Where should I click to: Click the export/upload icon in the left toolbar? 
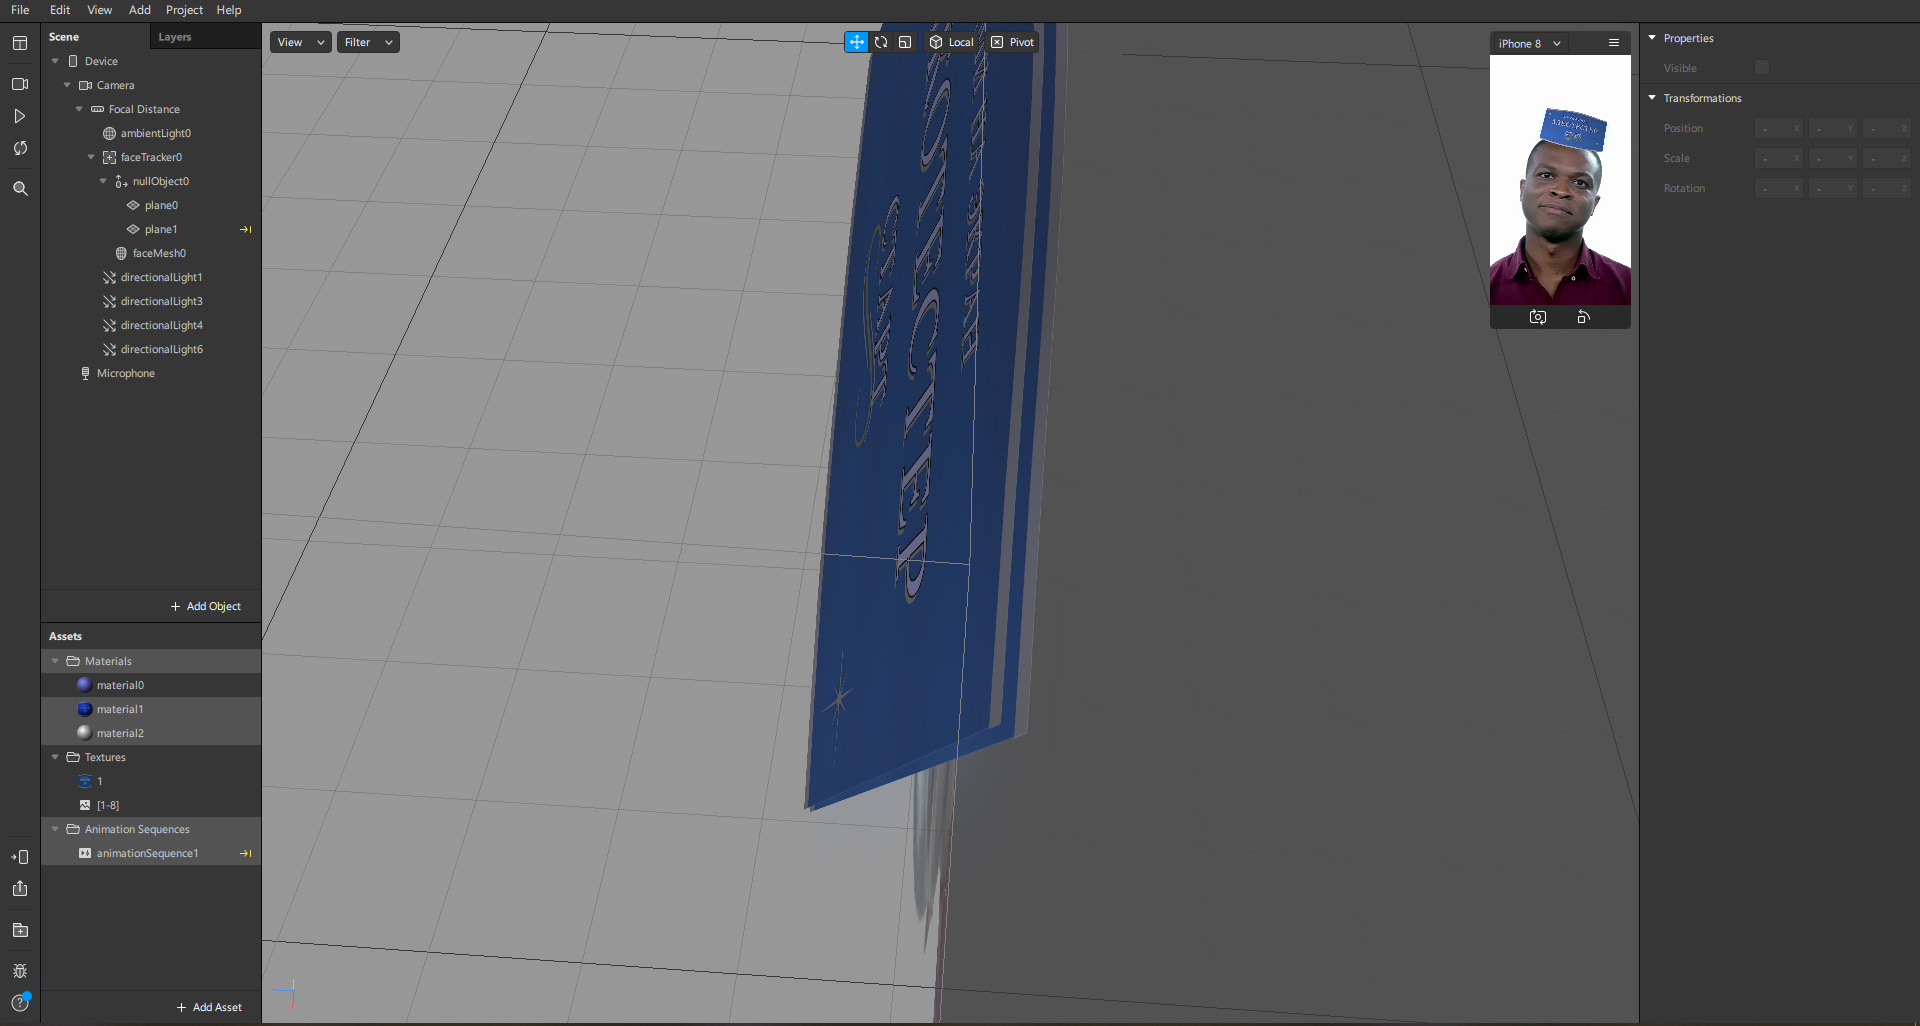coord(20,888)
